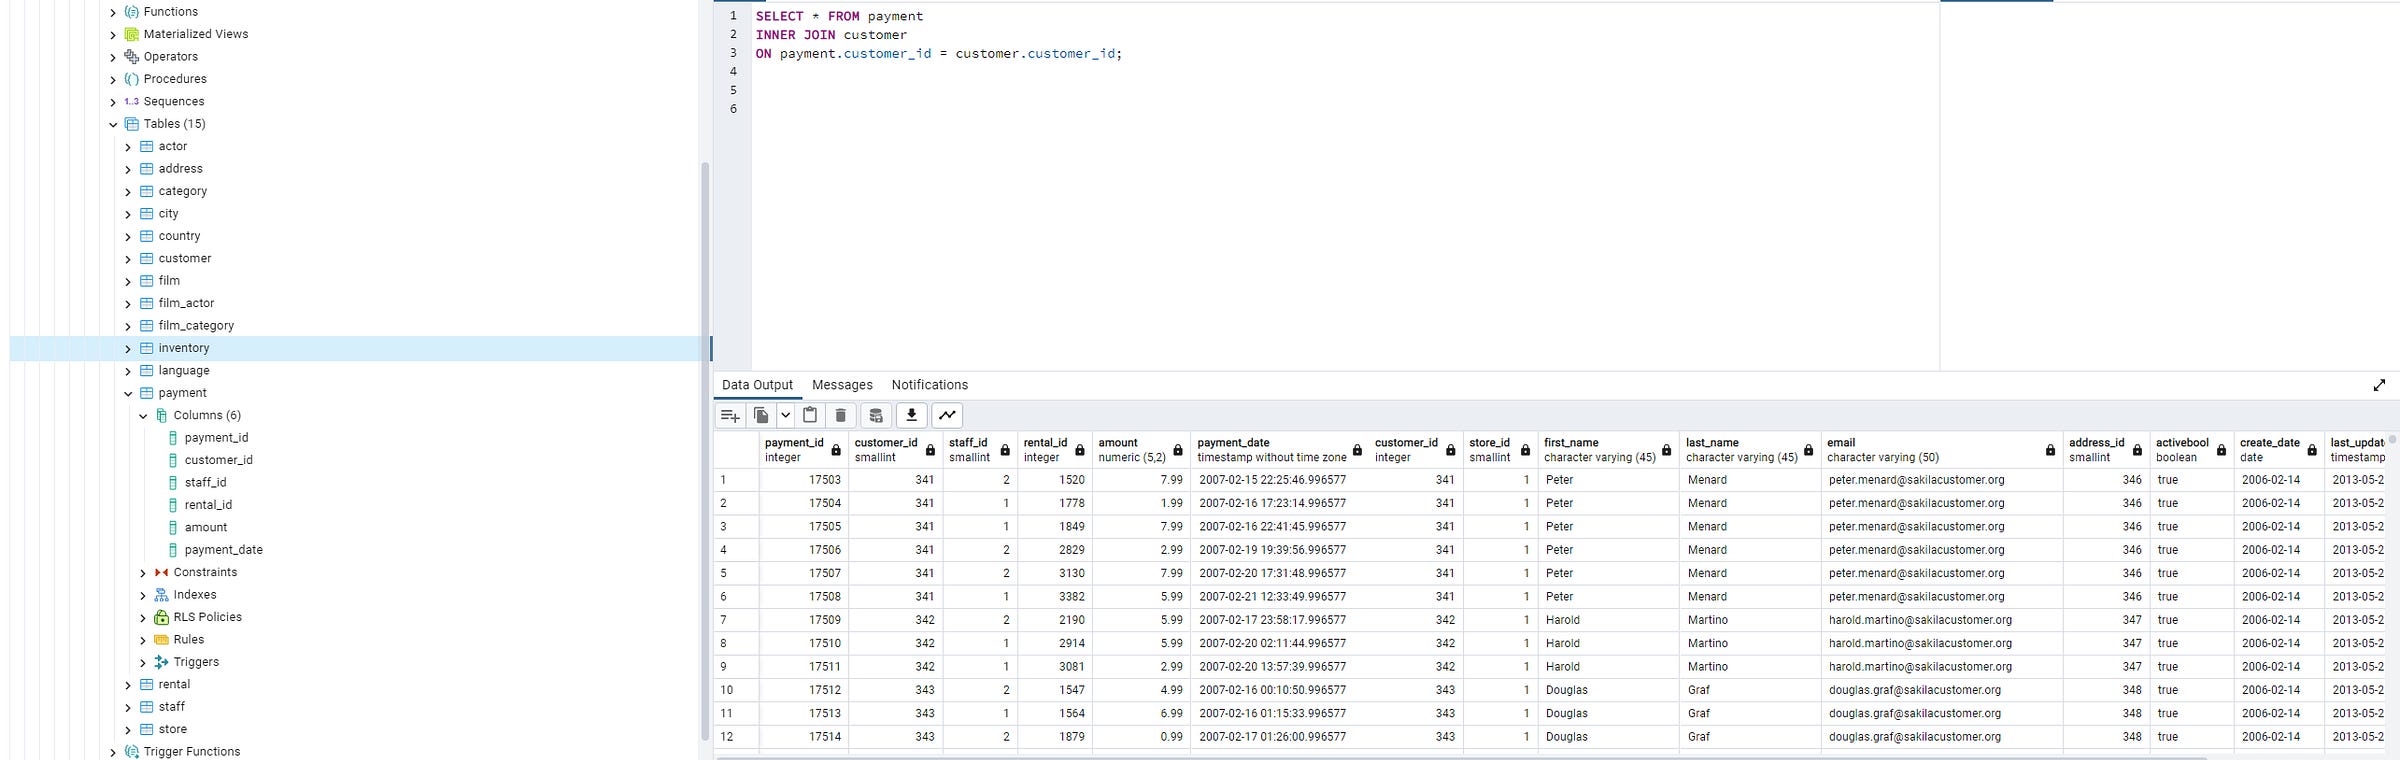Screen dimensions: 2400x760
Task: Click the Add row icon in results toolbar
Action: (x=730, y=415)
